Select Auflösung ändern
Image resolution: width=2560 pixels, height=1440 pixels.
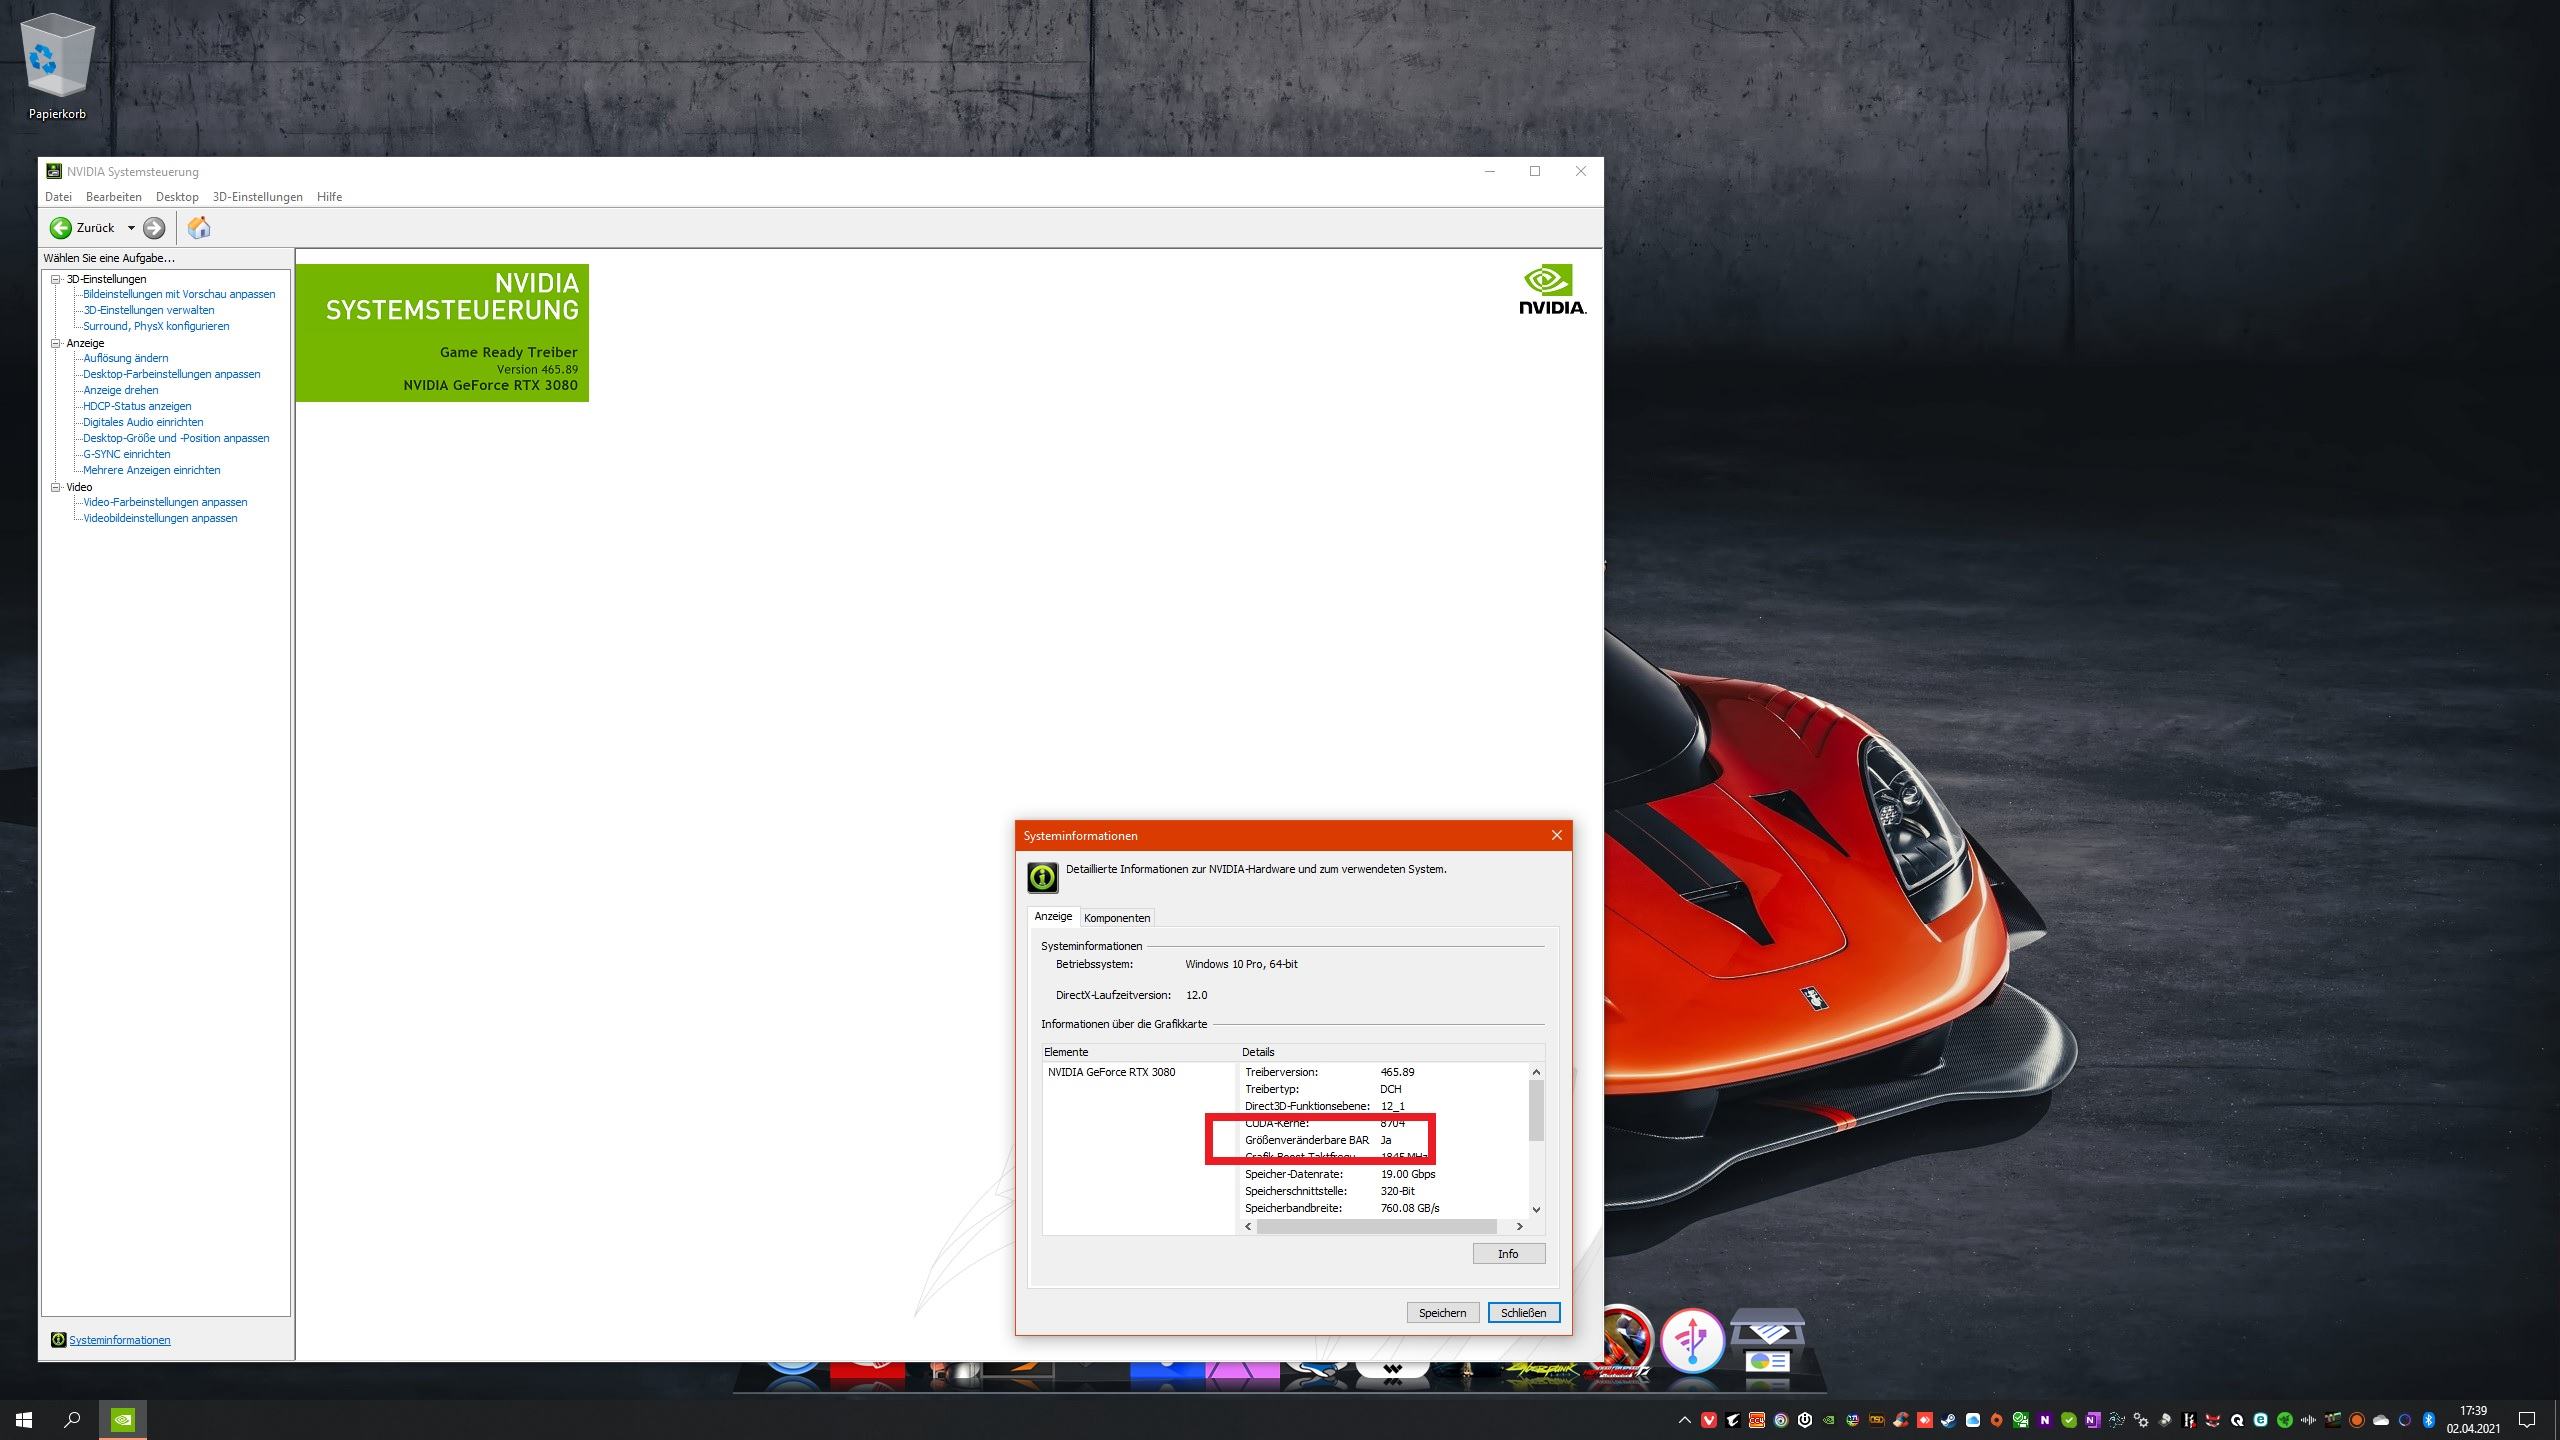(x=126, y=358)
